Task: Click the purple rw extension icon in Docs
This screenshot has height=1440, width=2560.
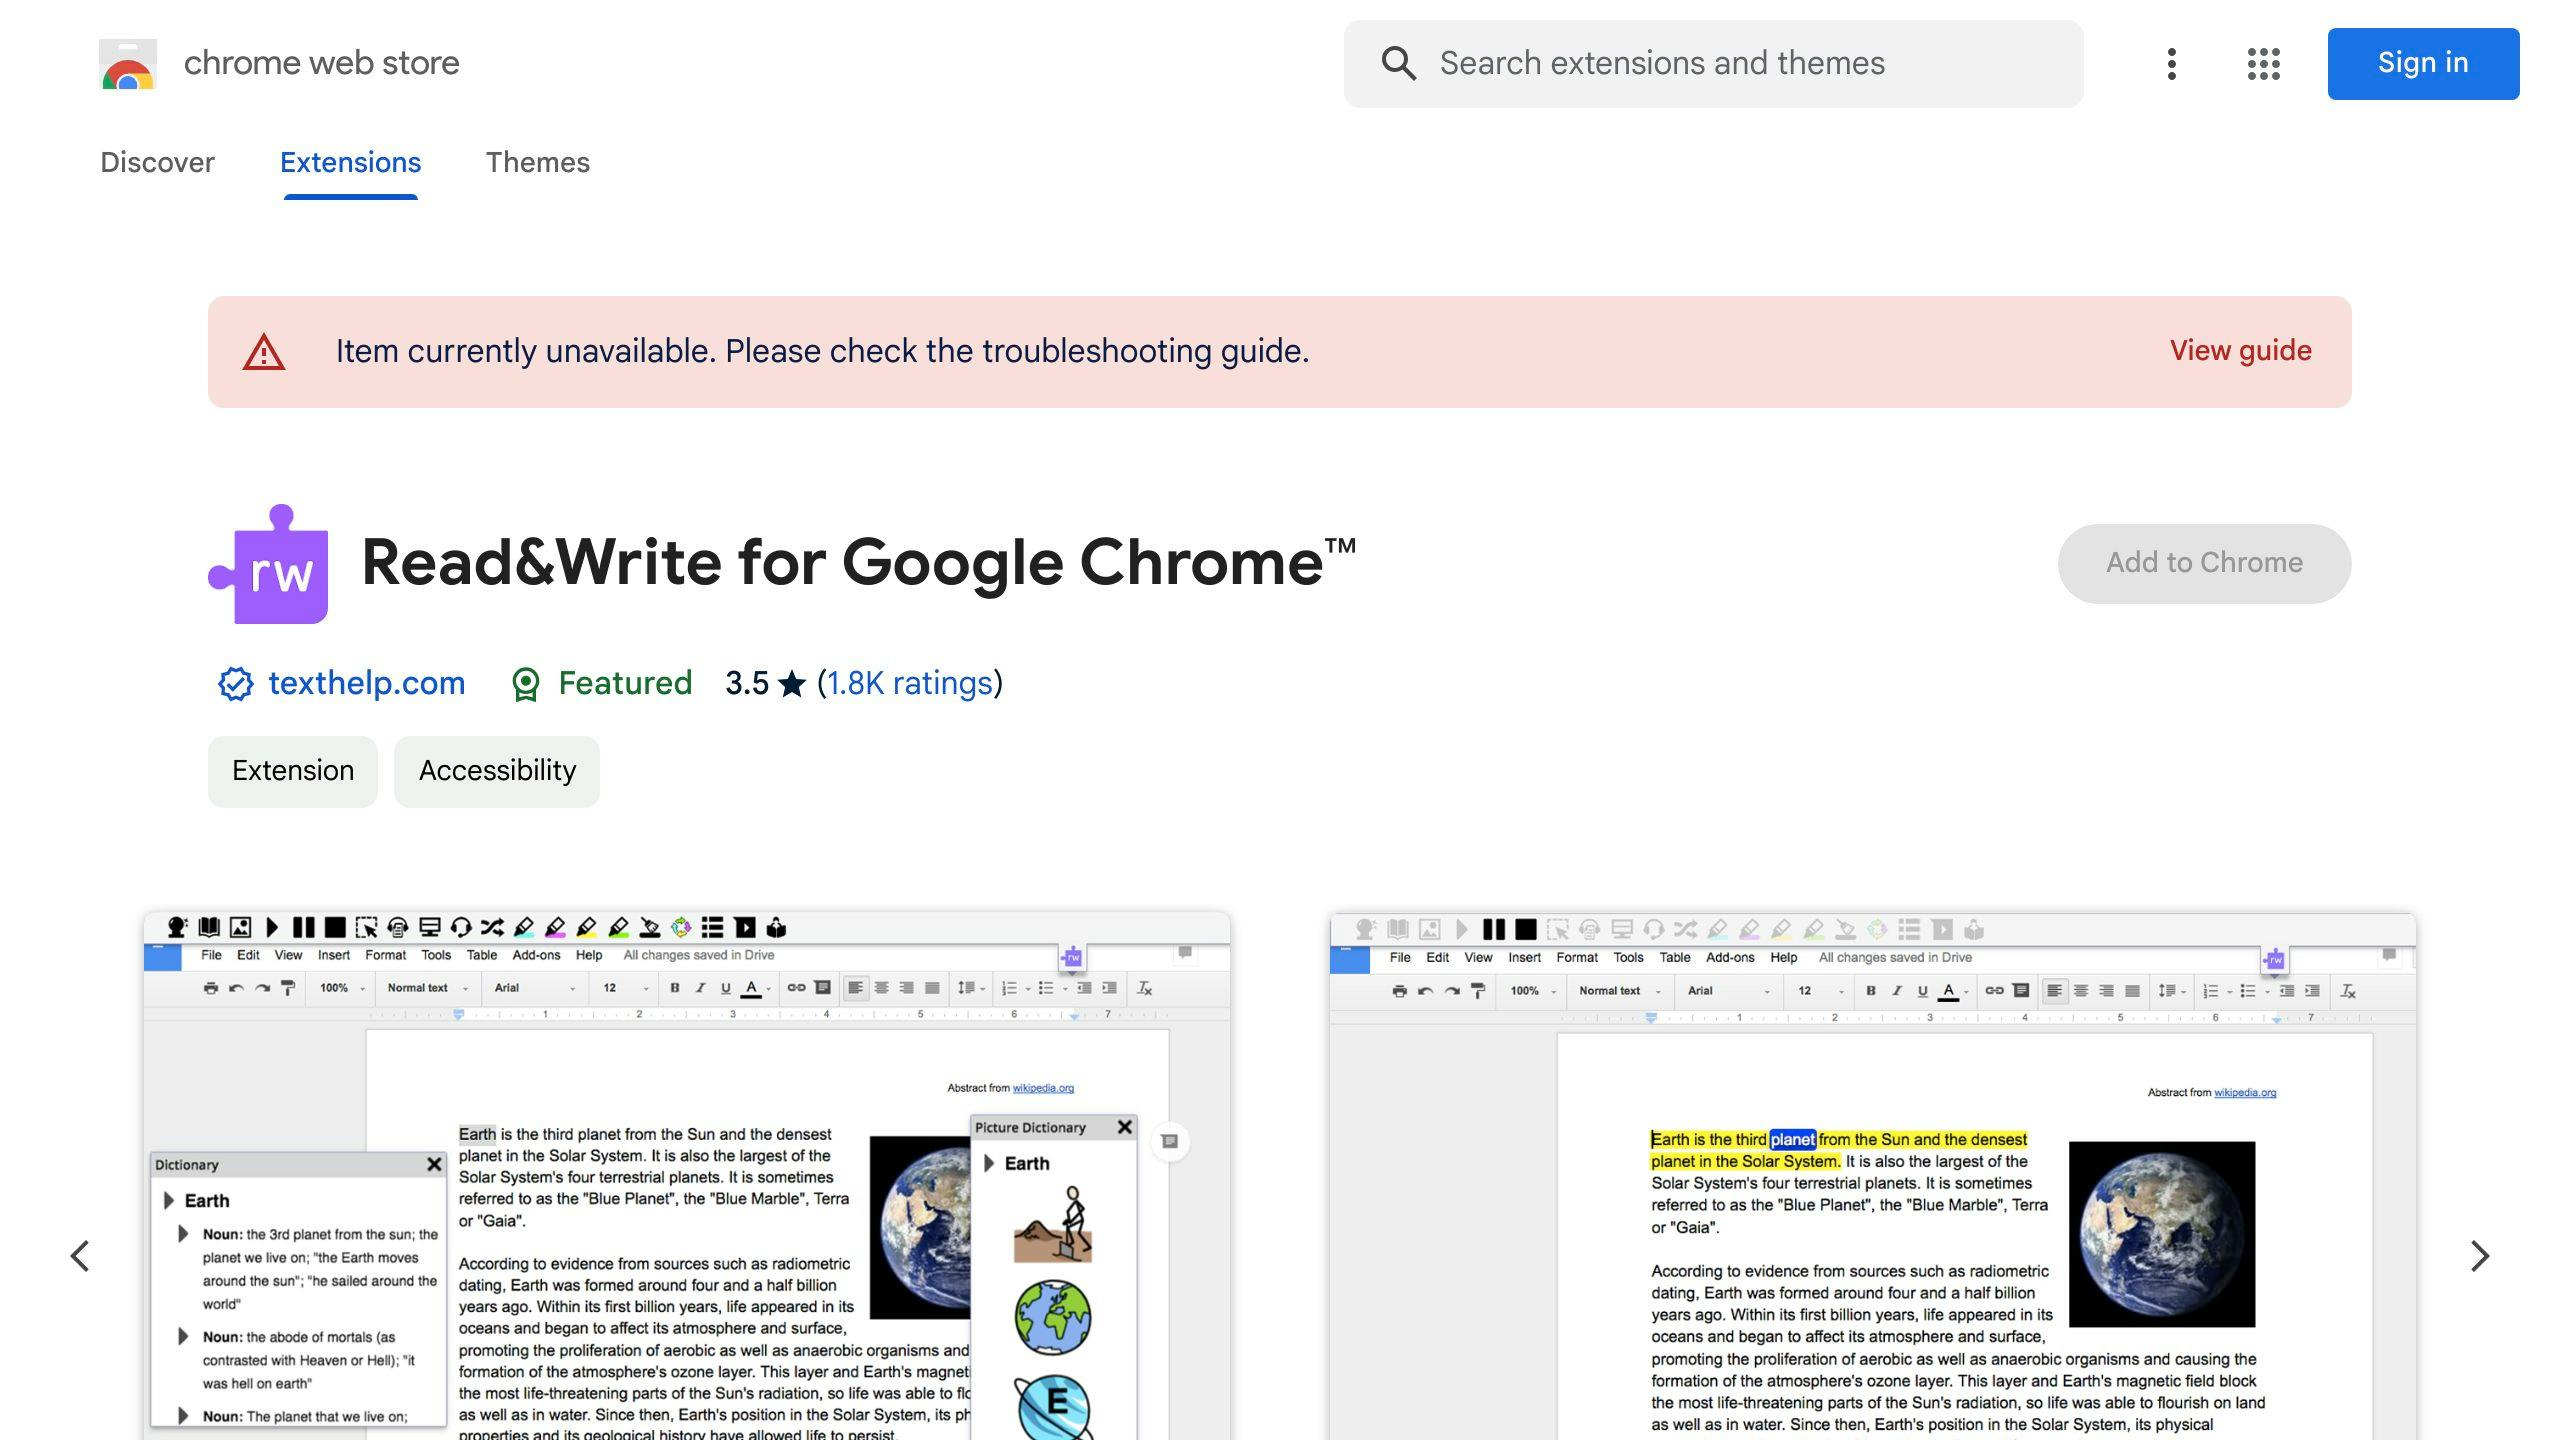Action: [x=1071, y=958]
